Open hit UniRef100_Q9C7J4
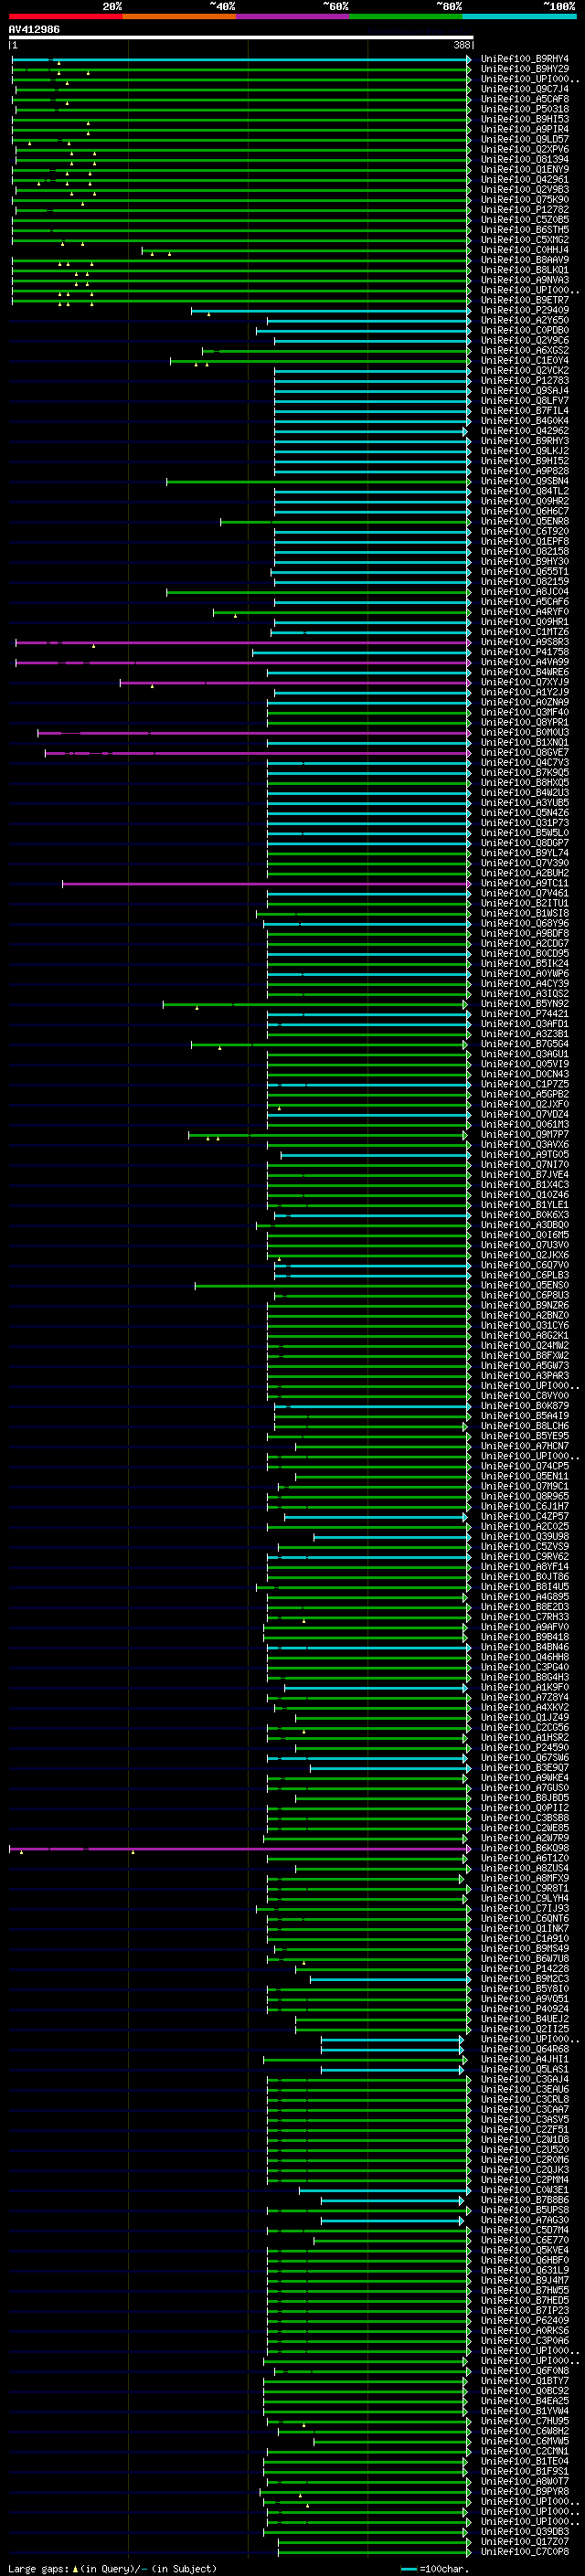Screen dimensions: 585x2576 click(525, 89)
